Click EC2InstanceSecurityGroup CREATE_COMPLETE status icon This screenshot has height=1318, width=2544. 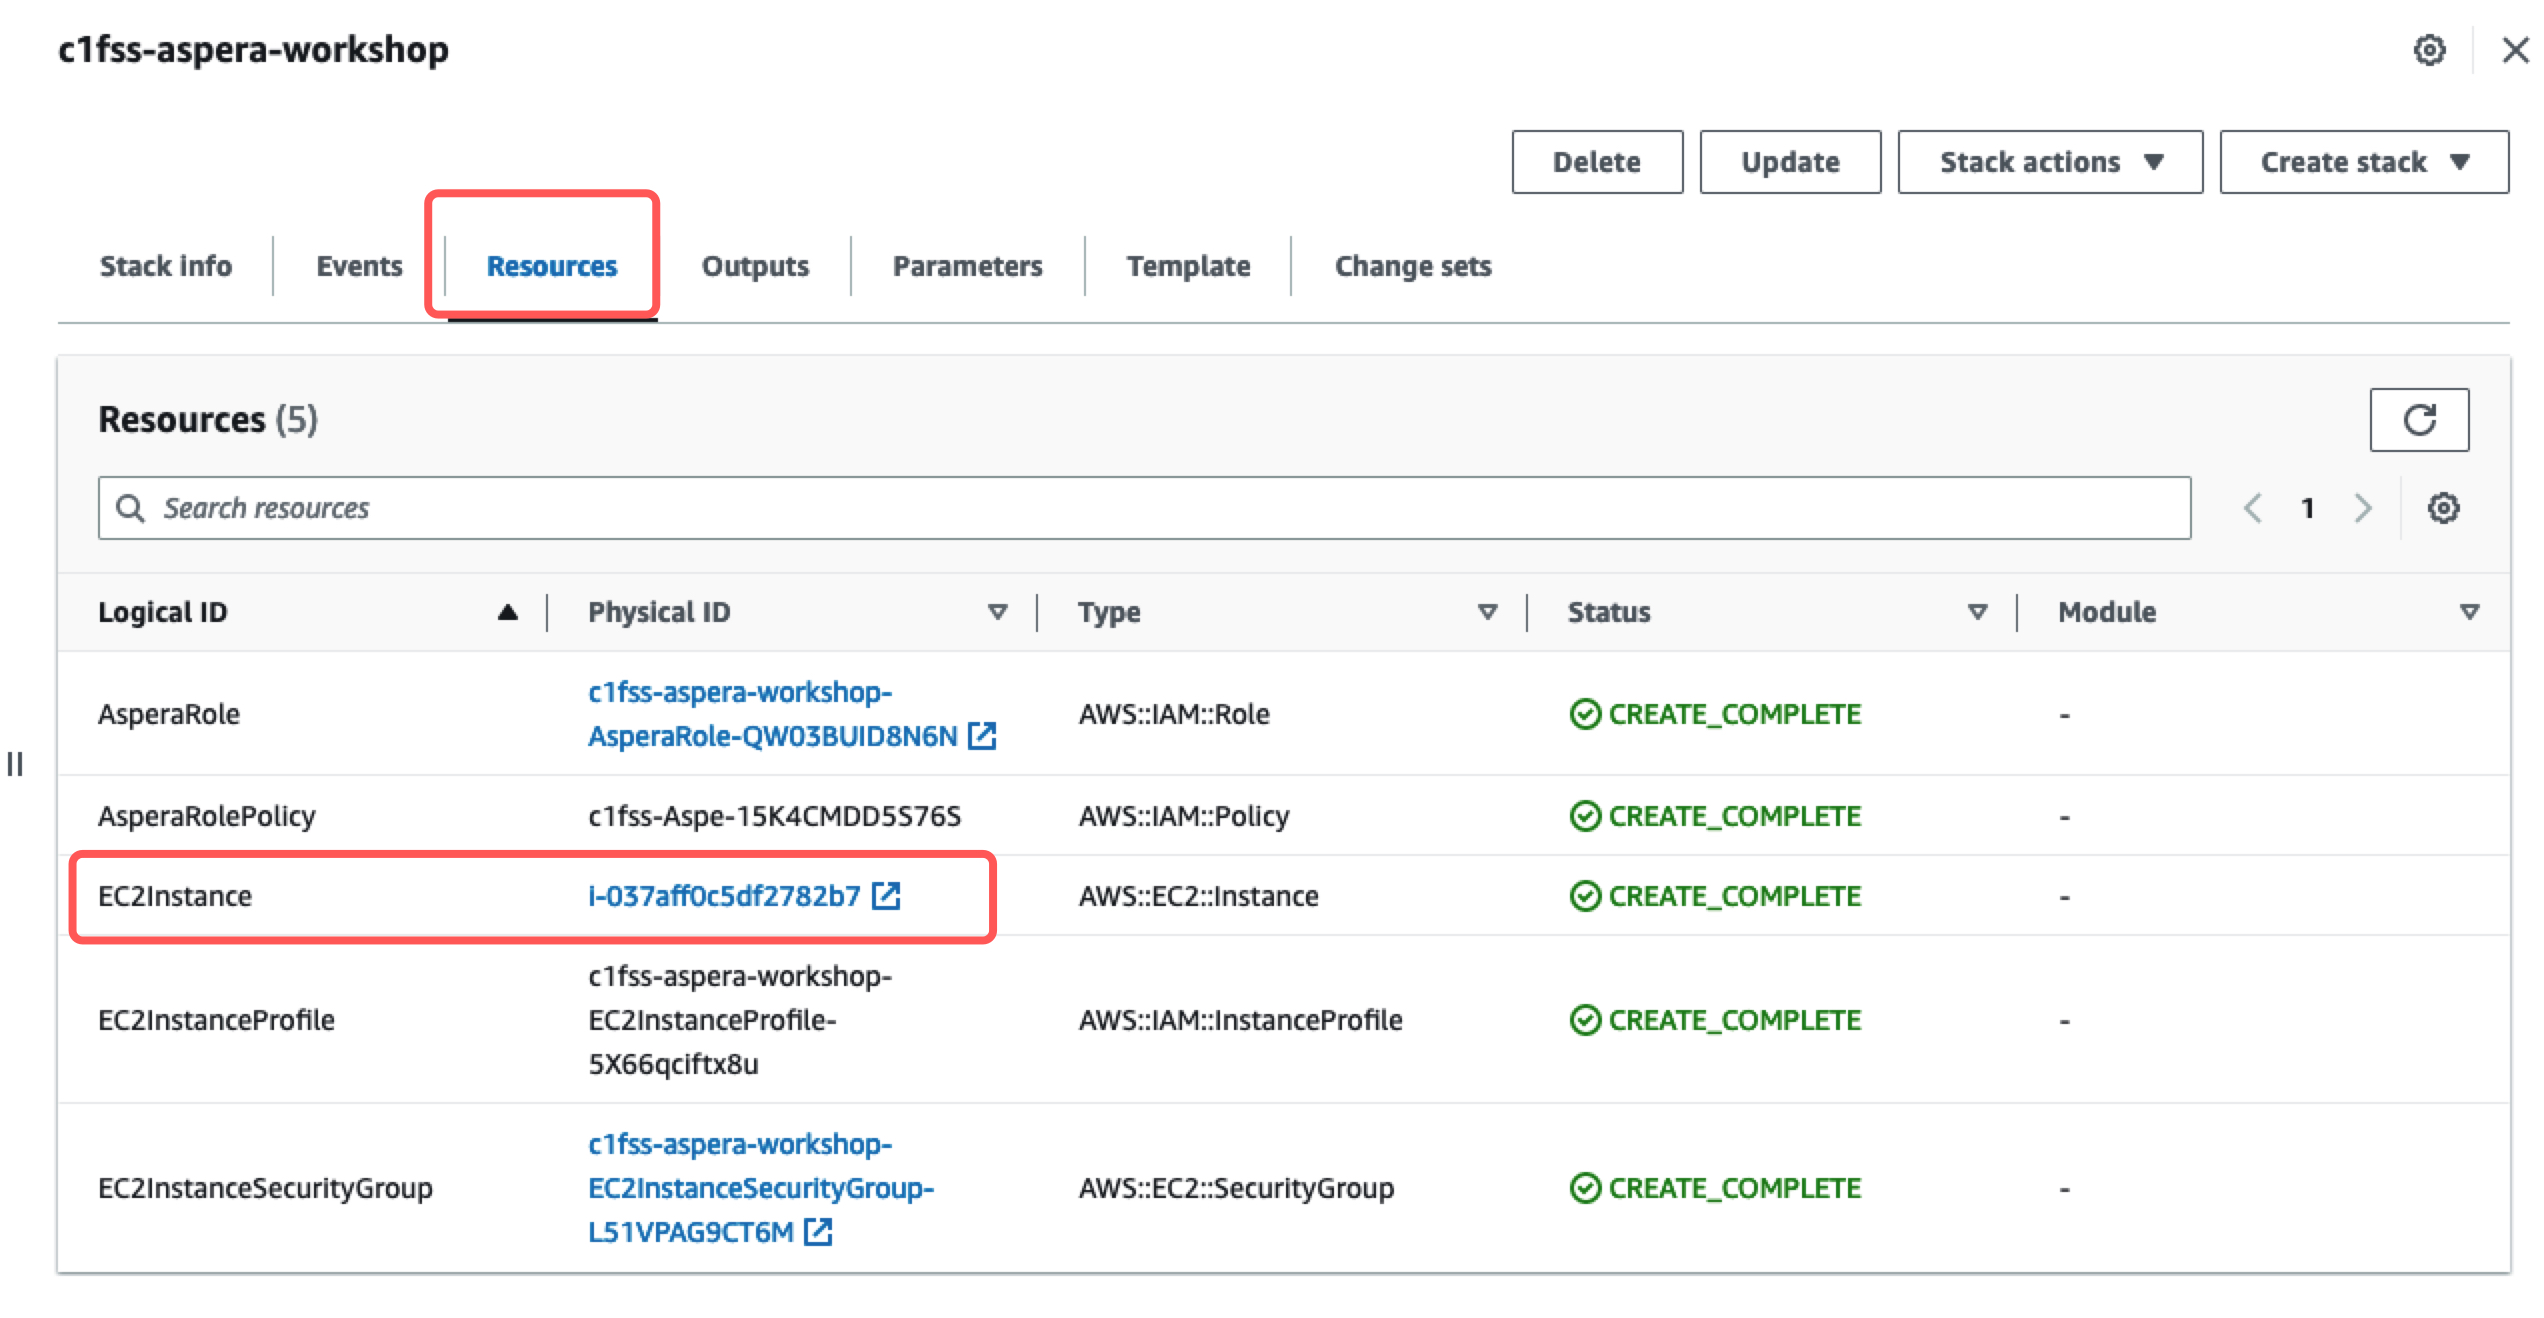1585,1188
